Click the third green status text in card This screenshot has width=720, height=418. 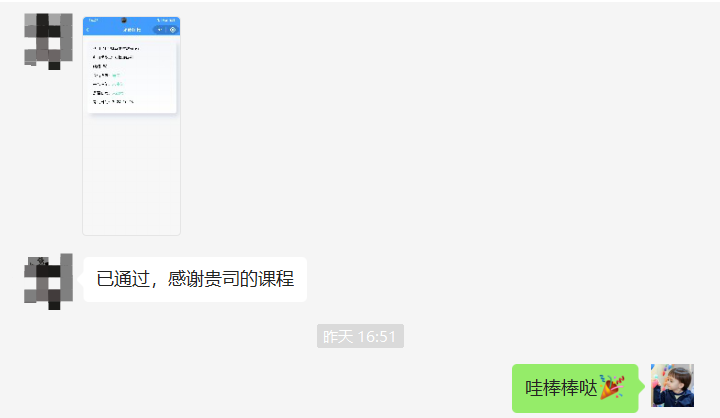[x=118, y=93]
